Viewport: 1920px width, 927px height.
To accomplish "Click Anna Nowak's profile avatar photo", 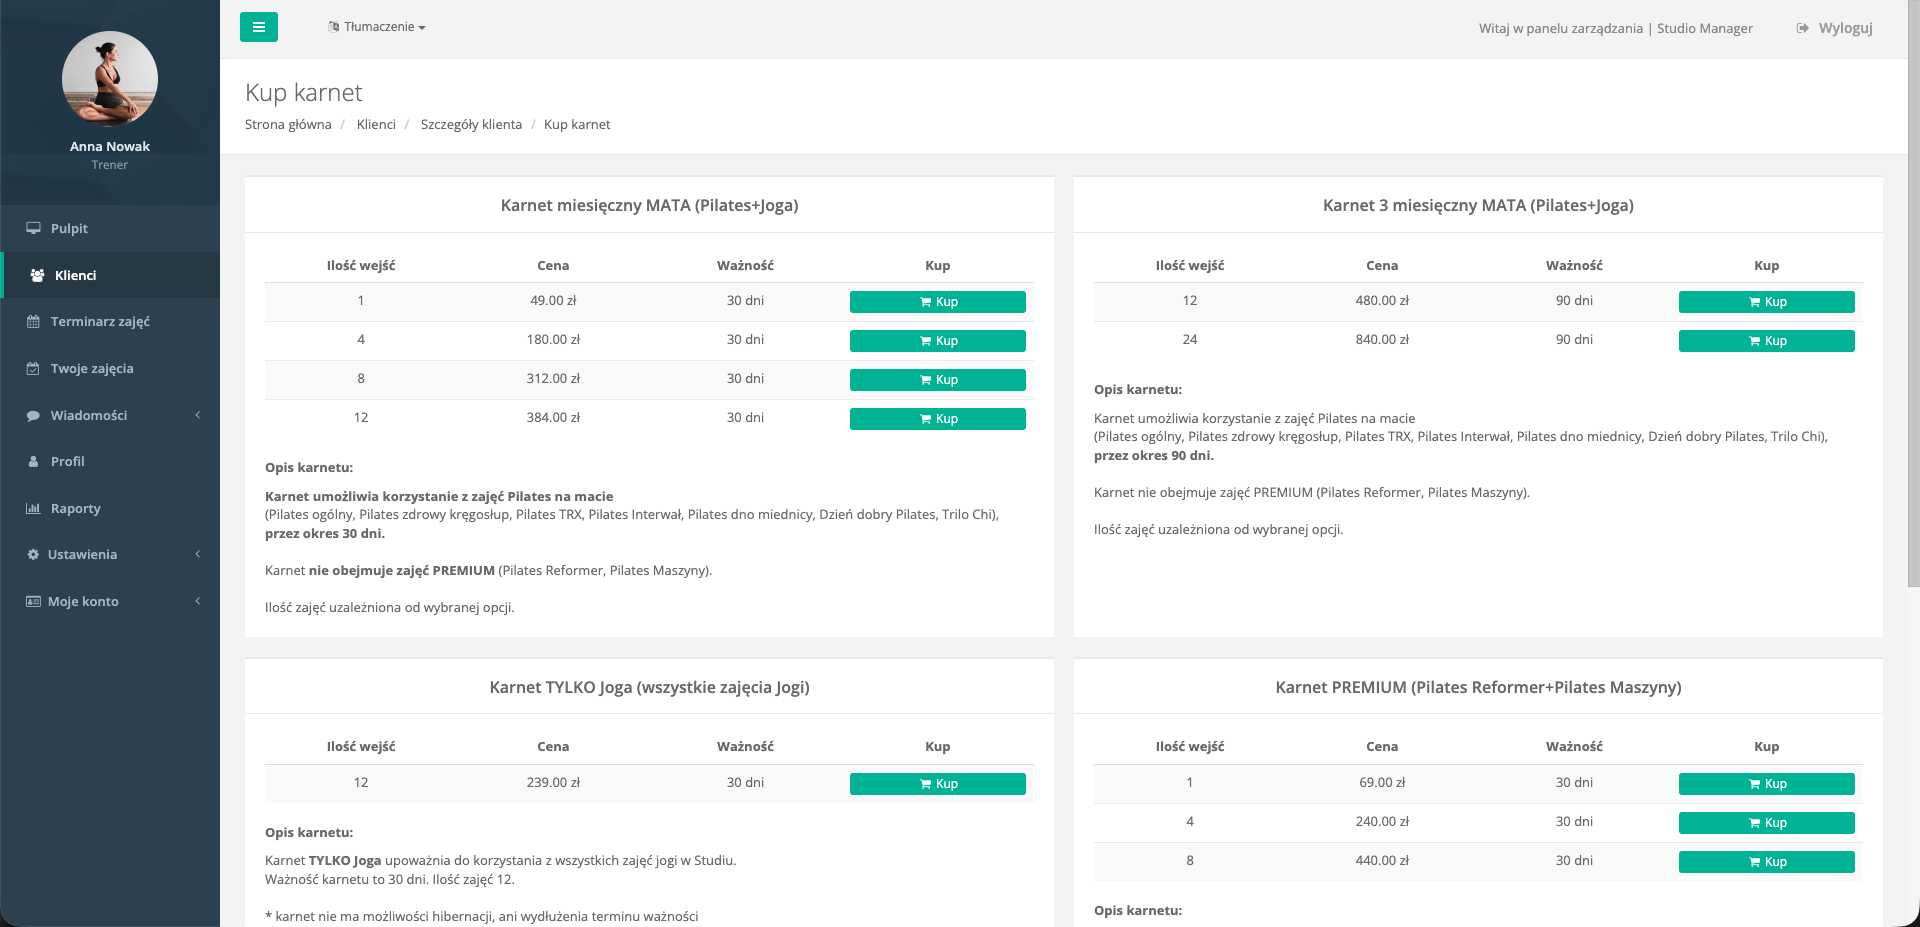I will point(110,79).
